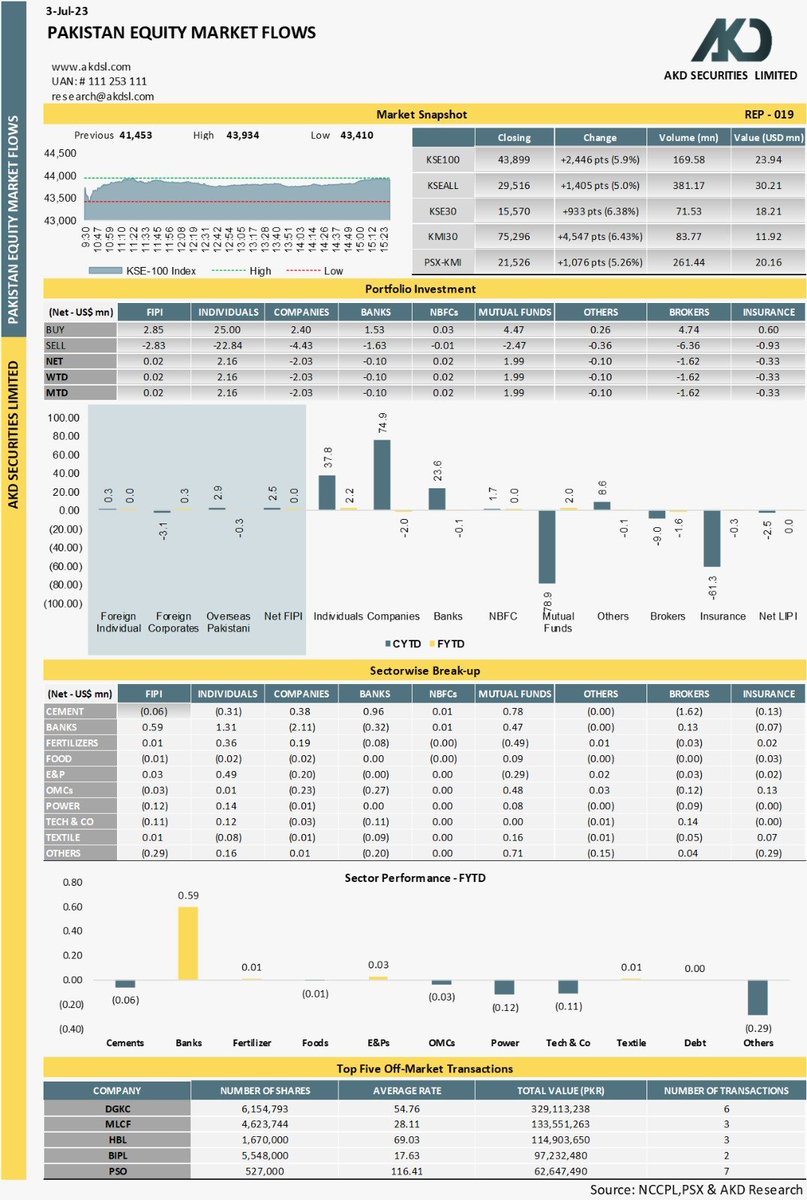807x1200 pixels.
Task: Select the MLCF company row
Action: click(423, 1124)
